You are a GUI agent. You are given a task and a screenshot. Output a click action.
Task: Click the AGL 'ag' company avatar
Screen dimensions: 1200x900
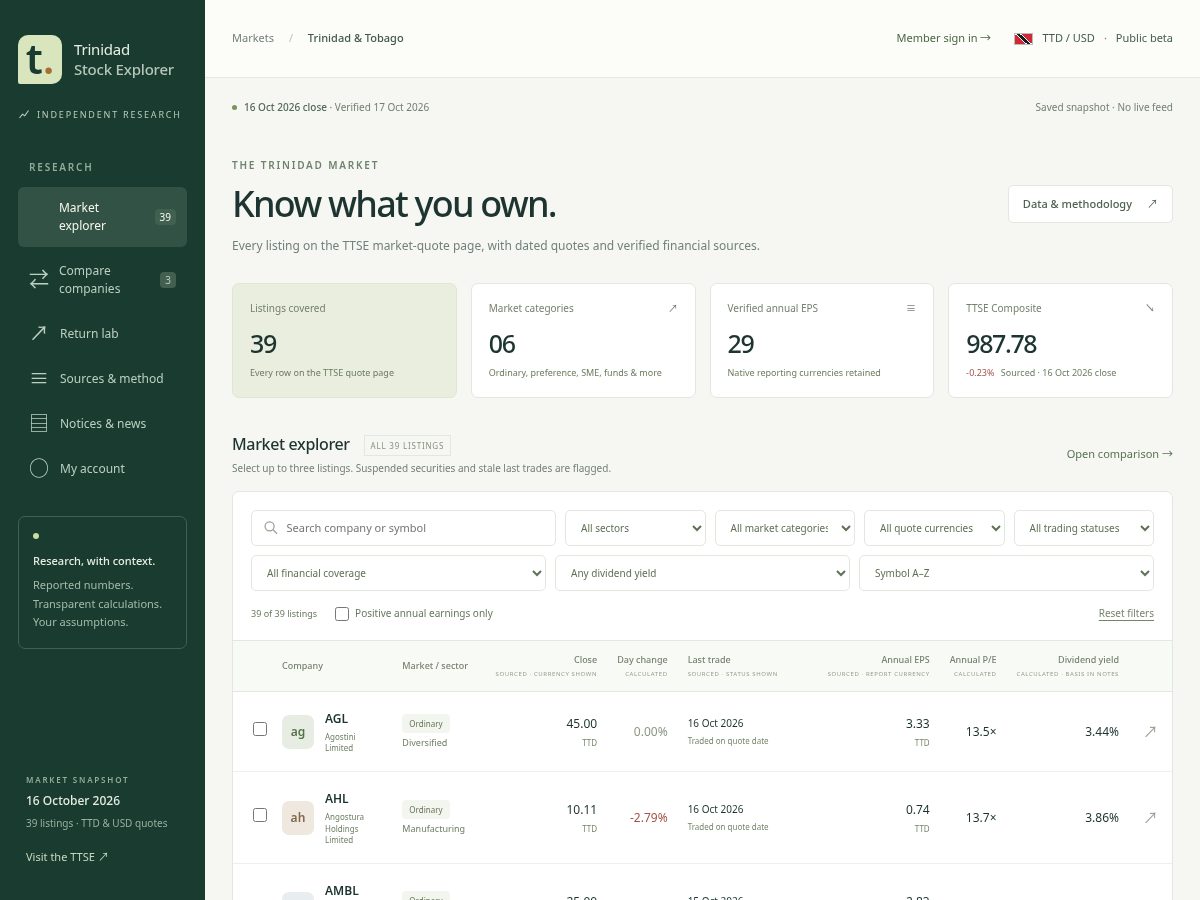[x=298, y=731]
